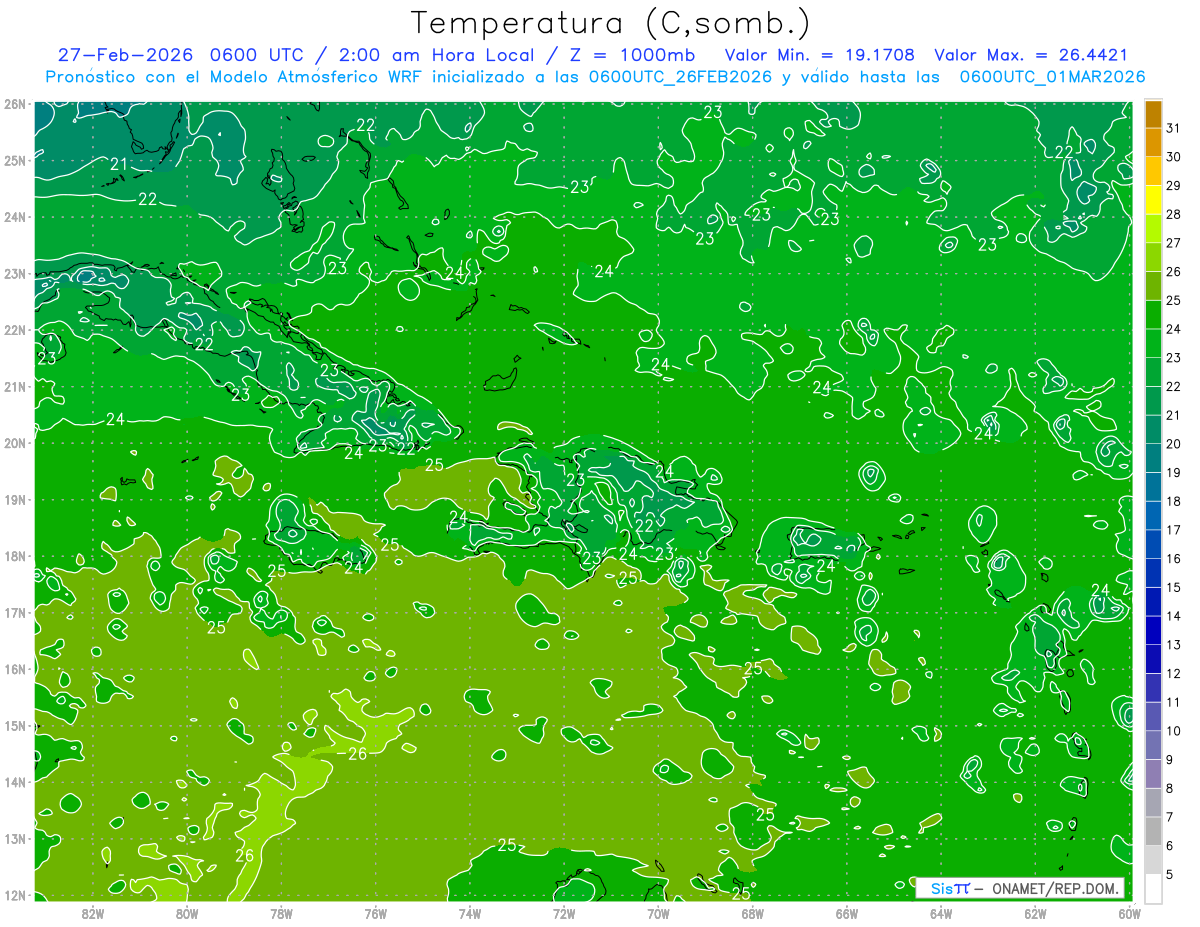Click the 'ONAMET/REP.DOM.' credit label
This screenshot has height=927, width=1200.
tap(1055, 888)
